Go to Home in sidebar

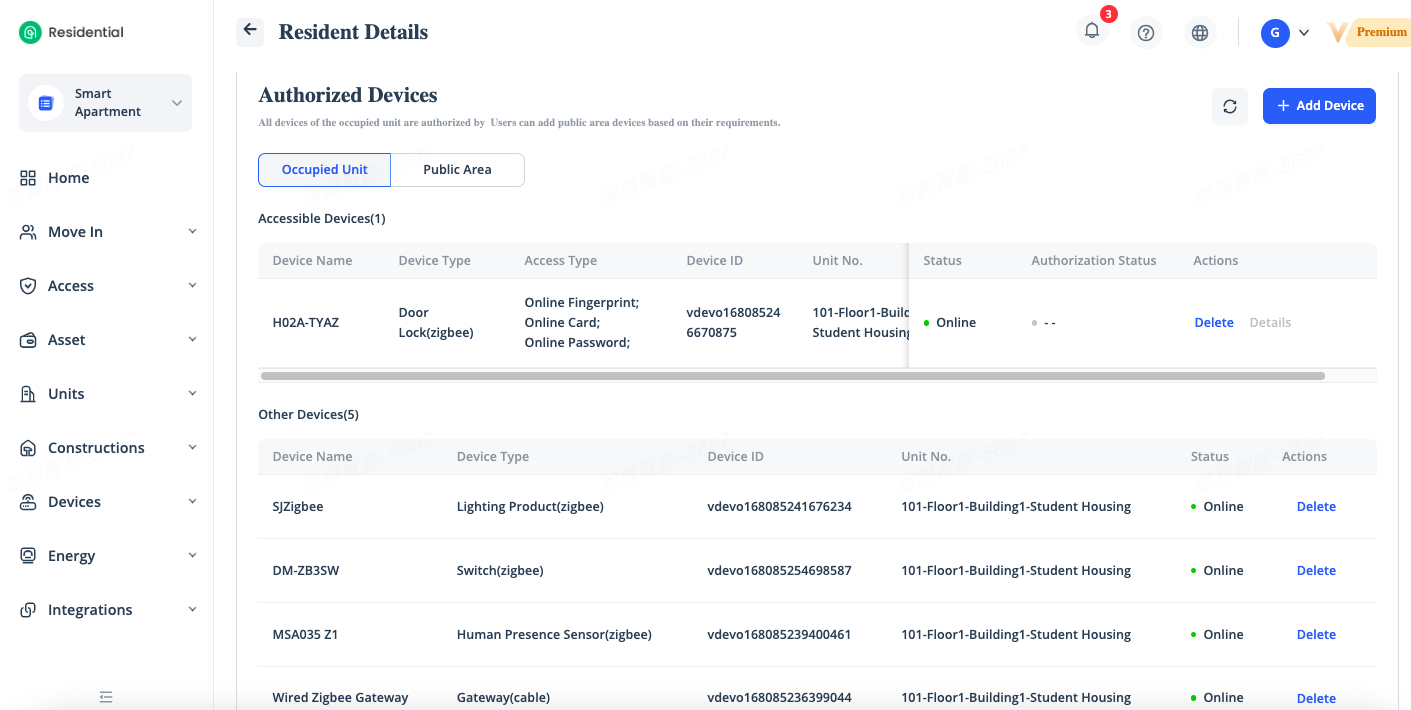pos(68,178)
